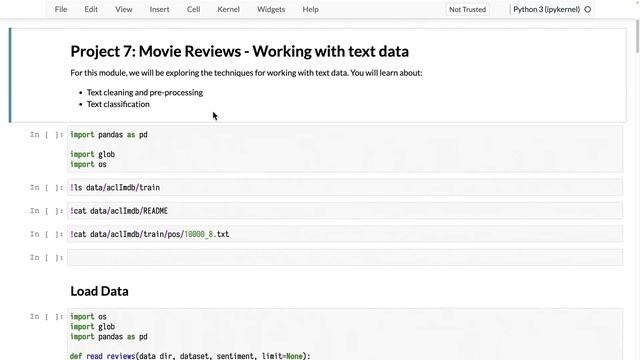
Task: Click the kernel idle status circle icon
Action: (x=588, y=9)
